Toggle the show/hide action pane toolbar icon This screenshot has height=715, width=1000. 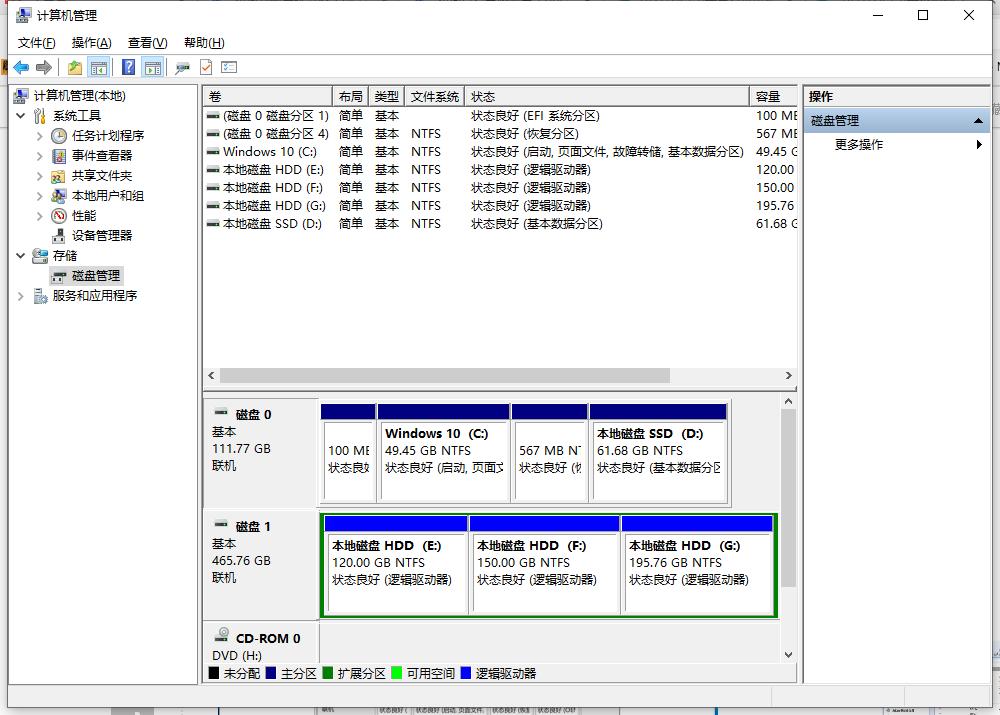(x=152, y=66)
